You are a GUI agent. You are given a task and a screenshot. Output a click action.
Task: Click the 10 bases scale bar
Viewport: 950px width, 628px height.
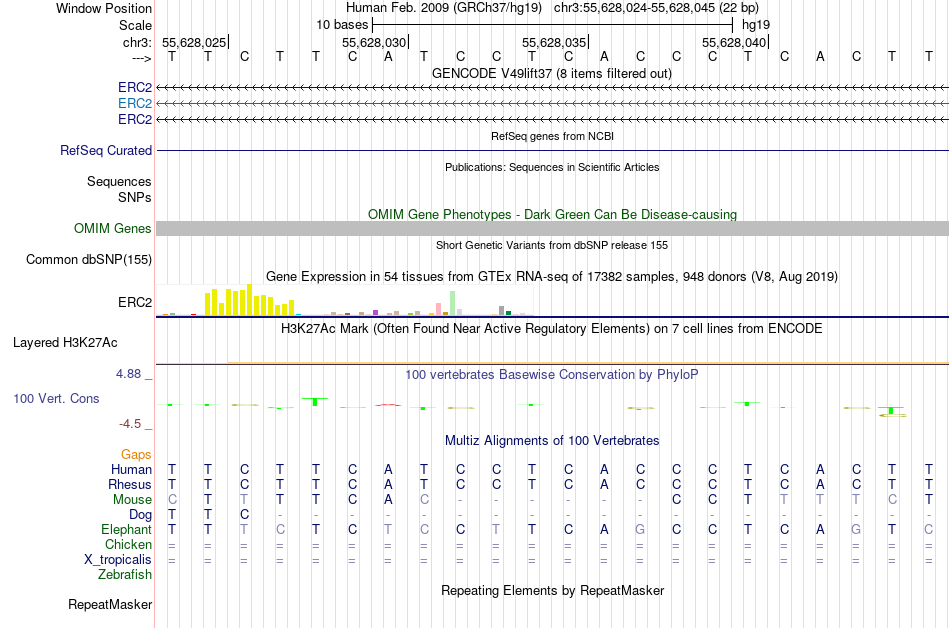(x=553, y=25)
